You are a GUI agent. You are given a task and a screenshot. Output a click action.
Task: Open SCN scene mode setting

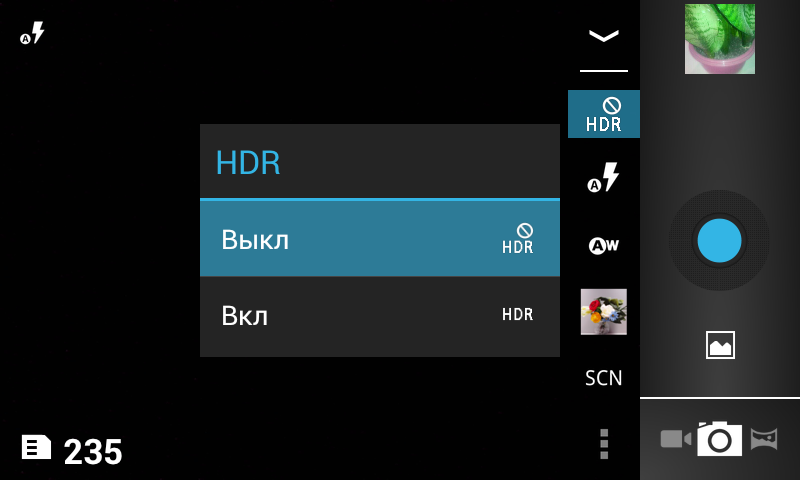(x=604, y=378)
